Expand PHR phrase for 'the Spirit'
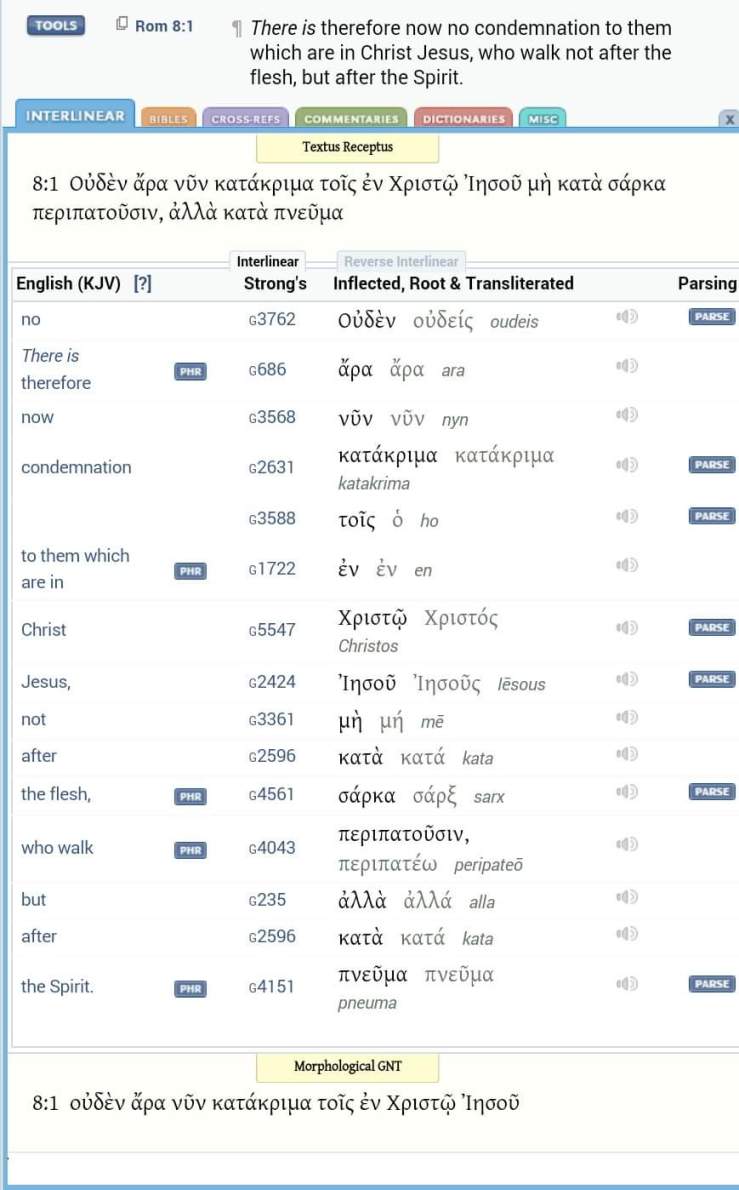The image size is (739, 1190). pos(190,989)
